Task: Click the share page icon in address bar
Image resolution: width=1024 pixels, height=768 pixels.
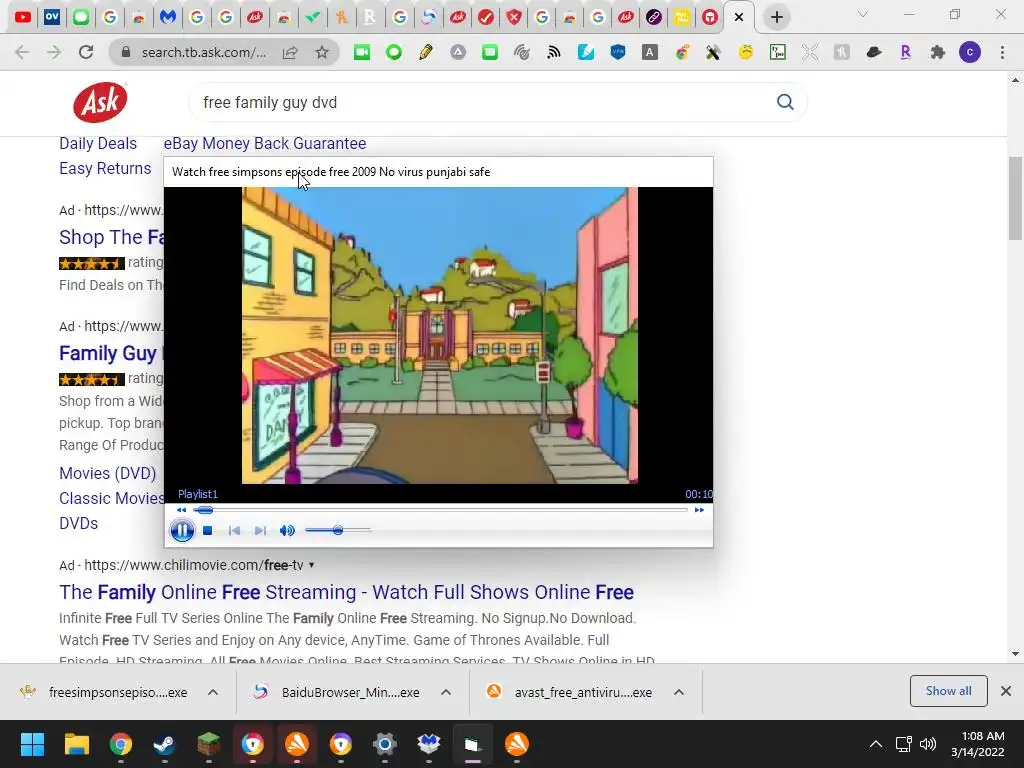Action: tap(290, 52)
